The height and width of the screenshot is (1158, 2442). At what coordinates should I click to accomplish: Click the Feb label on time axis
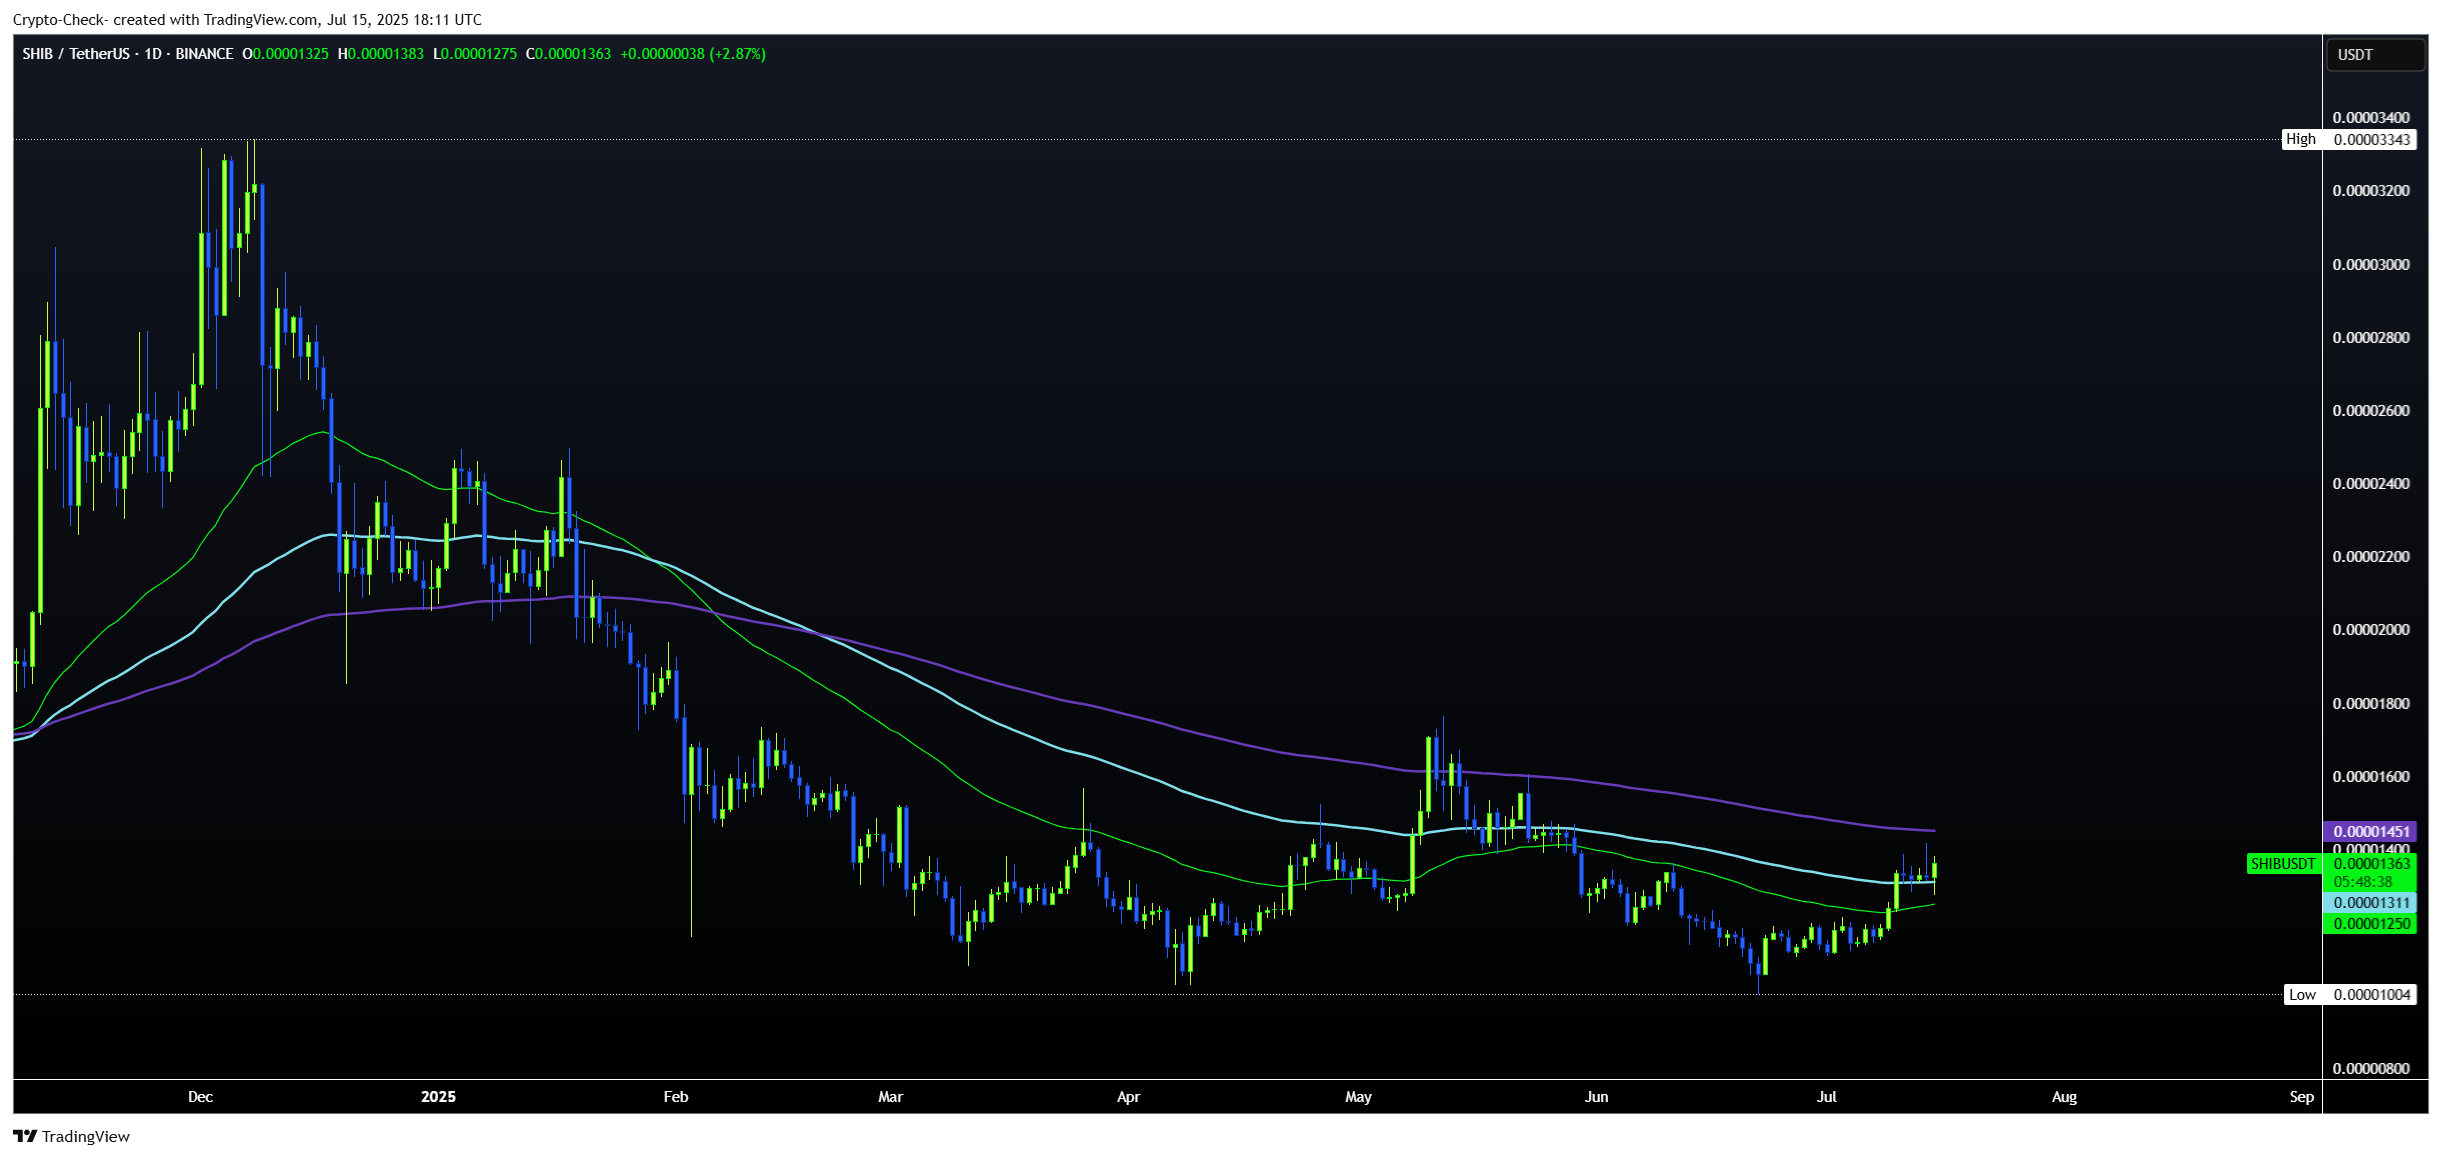click(676, 1097)
